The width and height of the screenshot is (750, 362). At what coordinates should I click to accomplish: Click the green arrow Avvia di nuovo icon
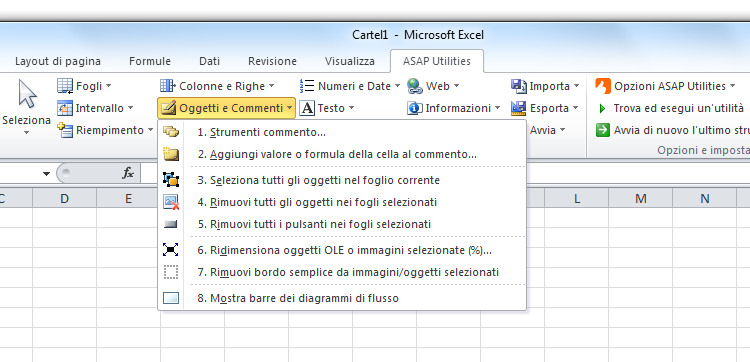pos(603,130)
